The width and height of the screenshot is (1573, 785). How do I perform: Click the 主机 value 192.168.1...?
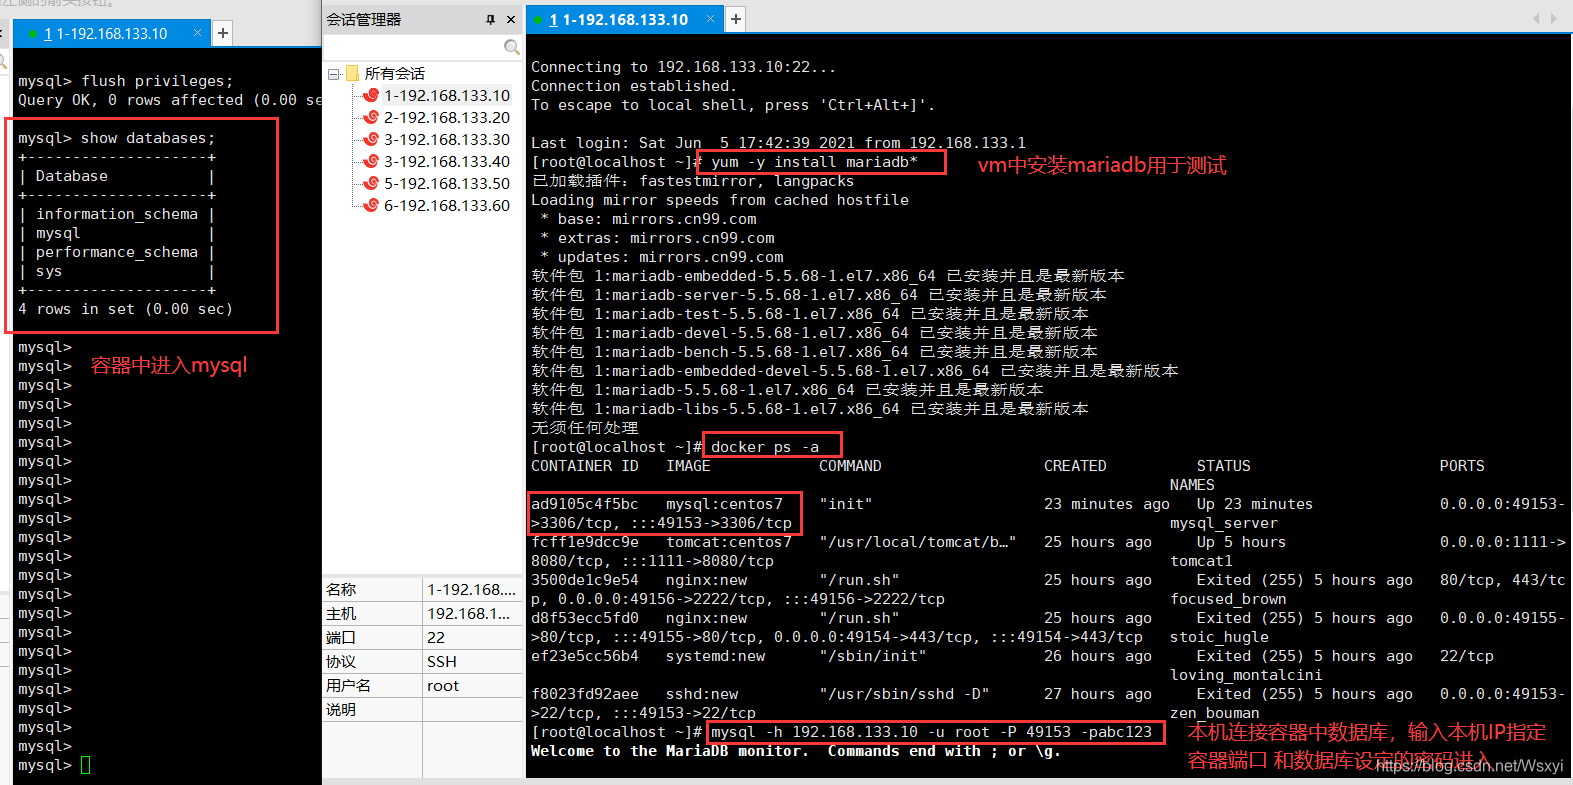pos(468,613)
